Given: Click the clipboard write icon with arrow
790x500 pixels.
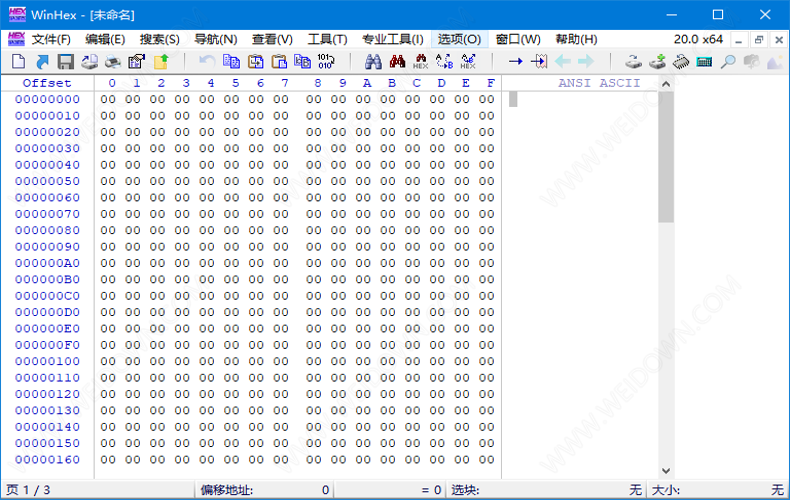Looking at the screenshot, I should (255, 61).
